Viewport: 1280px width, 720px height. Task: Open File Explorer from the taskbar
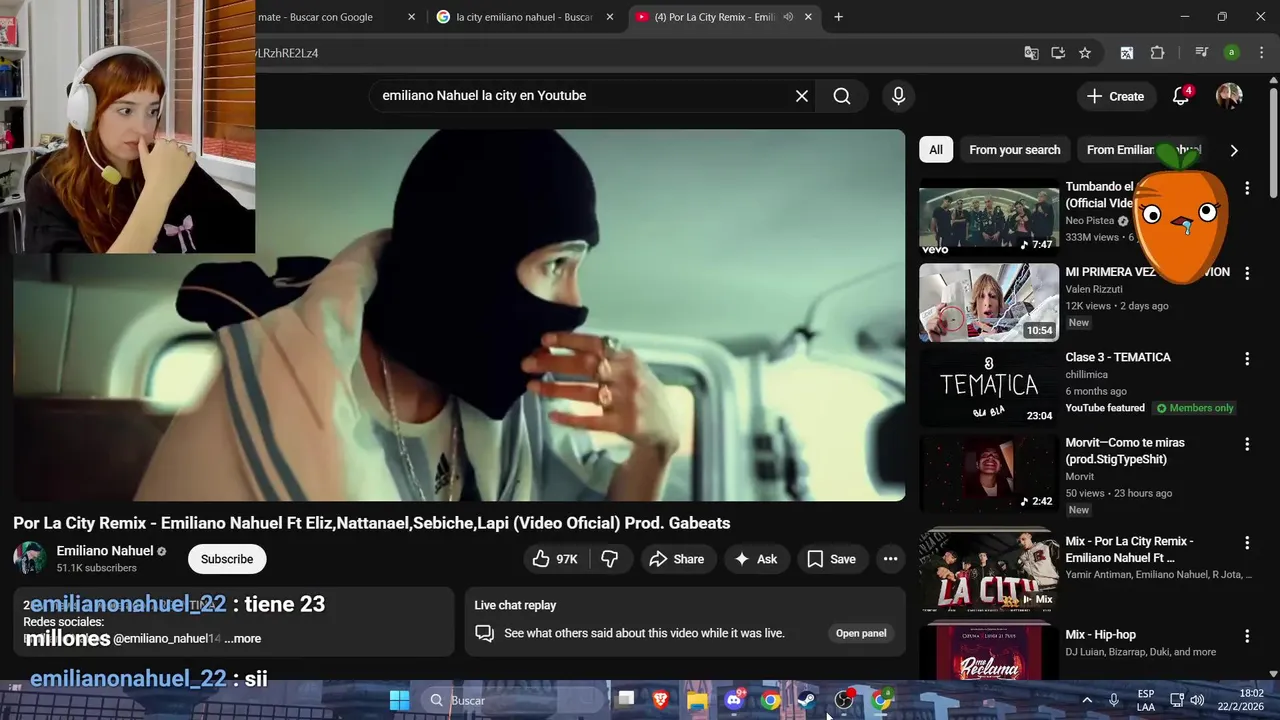(697, 700)
